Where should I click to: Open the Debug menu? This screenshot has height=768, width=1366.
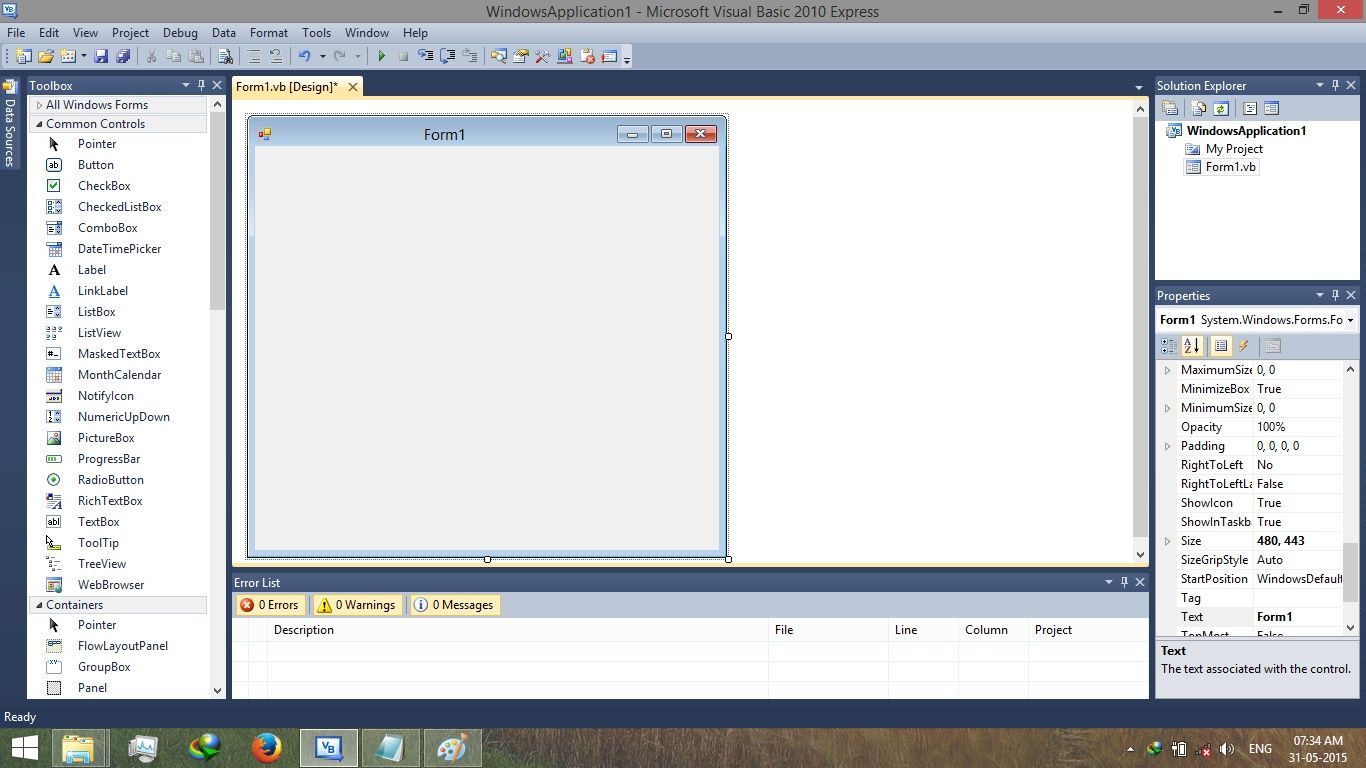179,32
